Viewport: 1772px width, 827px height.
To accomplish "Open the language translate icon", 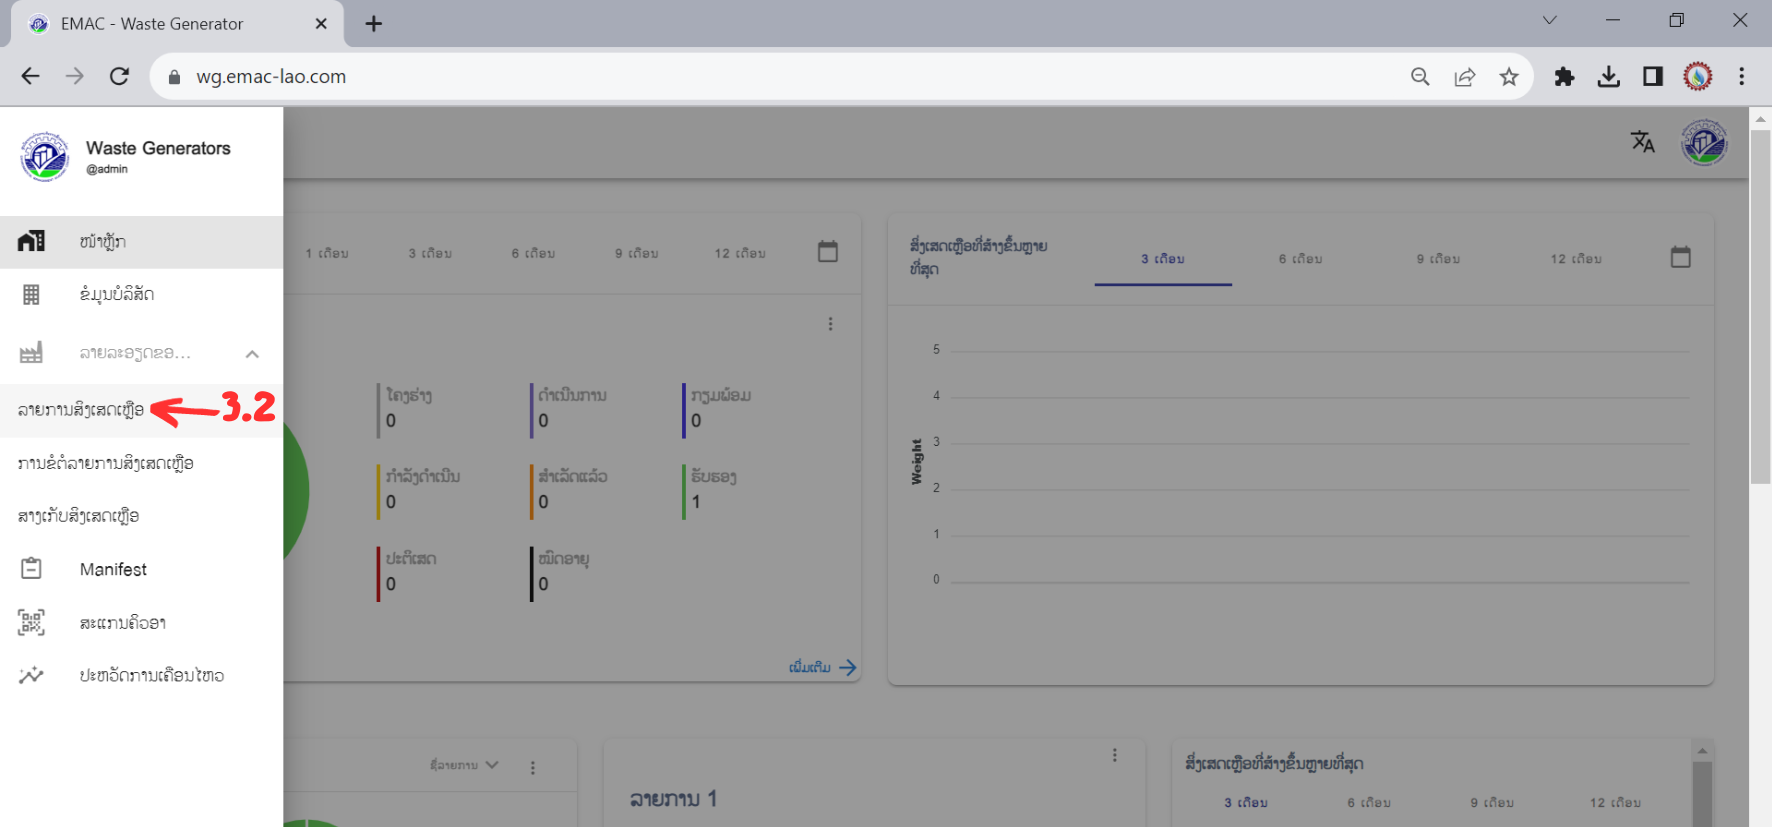I will (x=1642, y=142).
